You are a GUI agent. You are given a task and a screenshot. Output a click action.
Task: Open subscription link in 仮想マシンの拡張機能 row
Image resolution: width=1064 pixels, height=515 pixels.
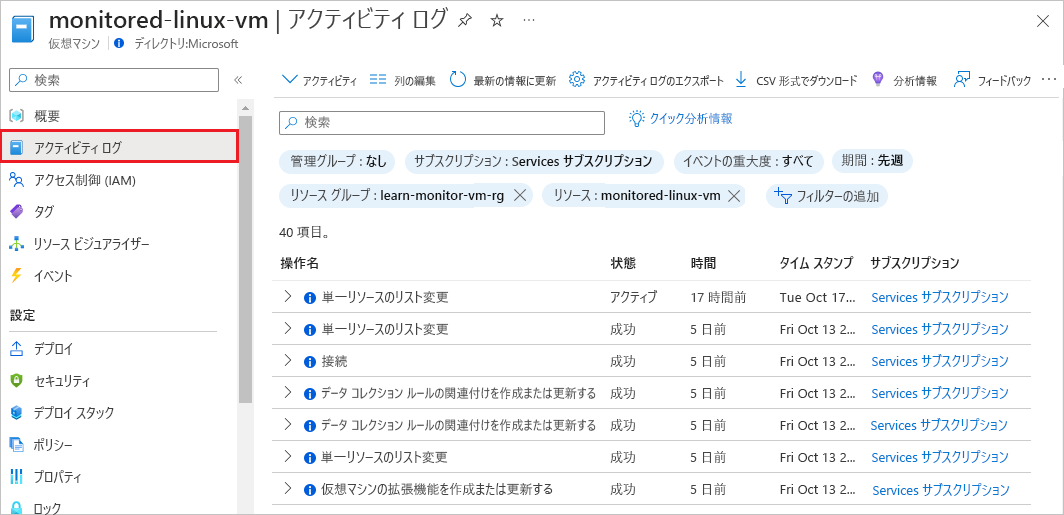(x=941, y=489)
